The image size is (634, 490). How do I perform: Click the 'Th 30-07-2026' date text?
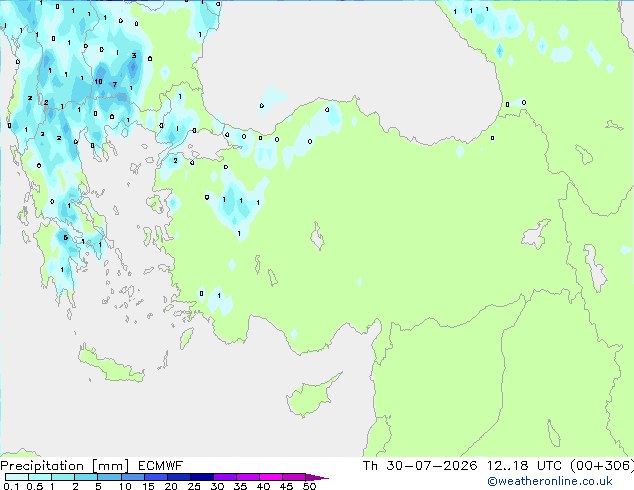pyautogui.click(x=420, y=466)
